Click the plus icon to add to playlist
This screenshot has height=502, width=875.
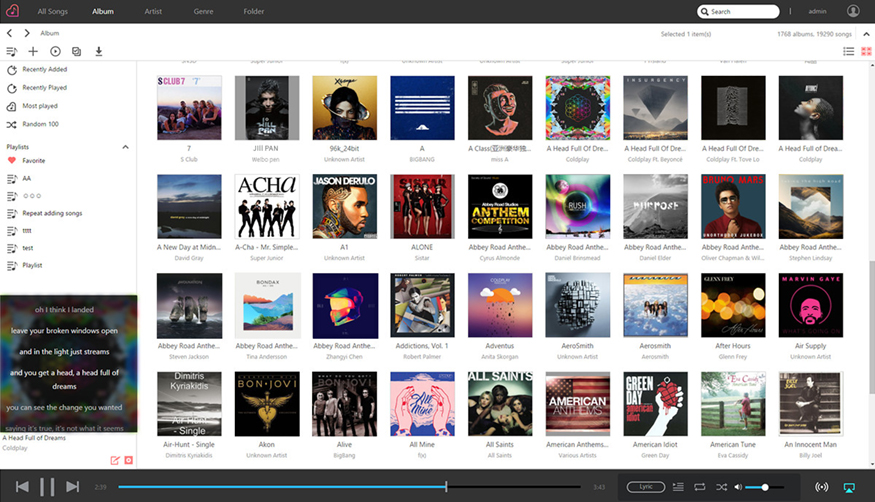33,51
